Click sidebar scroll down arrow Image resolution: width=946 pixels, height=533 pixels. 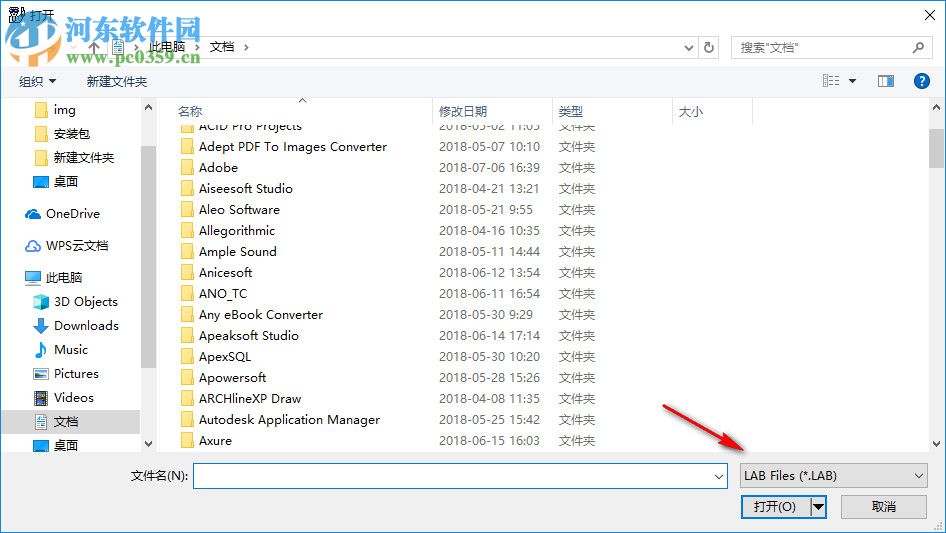coord(148,444)
